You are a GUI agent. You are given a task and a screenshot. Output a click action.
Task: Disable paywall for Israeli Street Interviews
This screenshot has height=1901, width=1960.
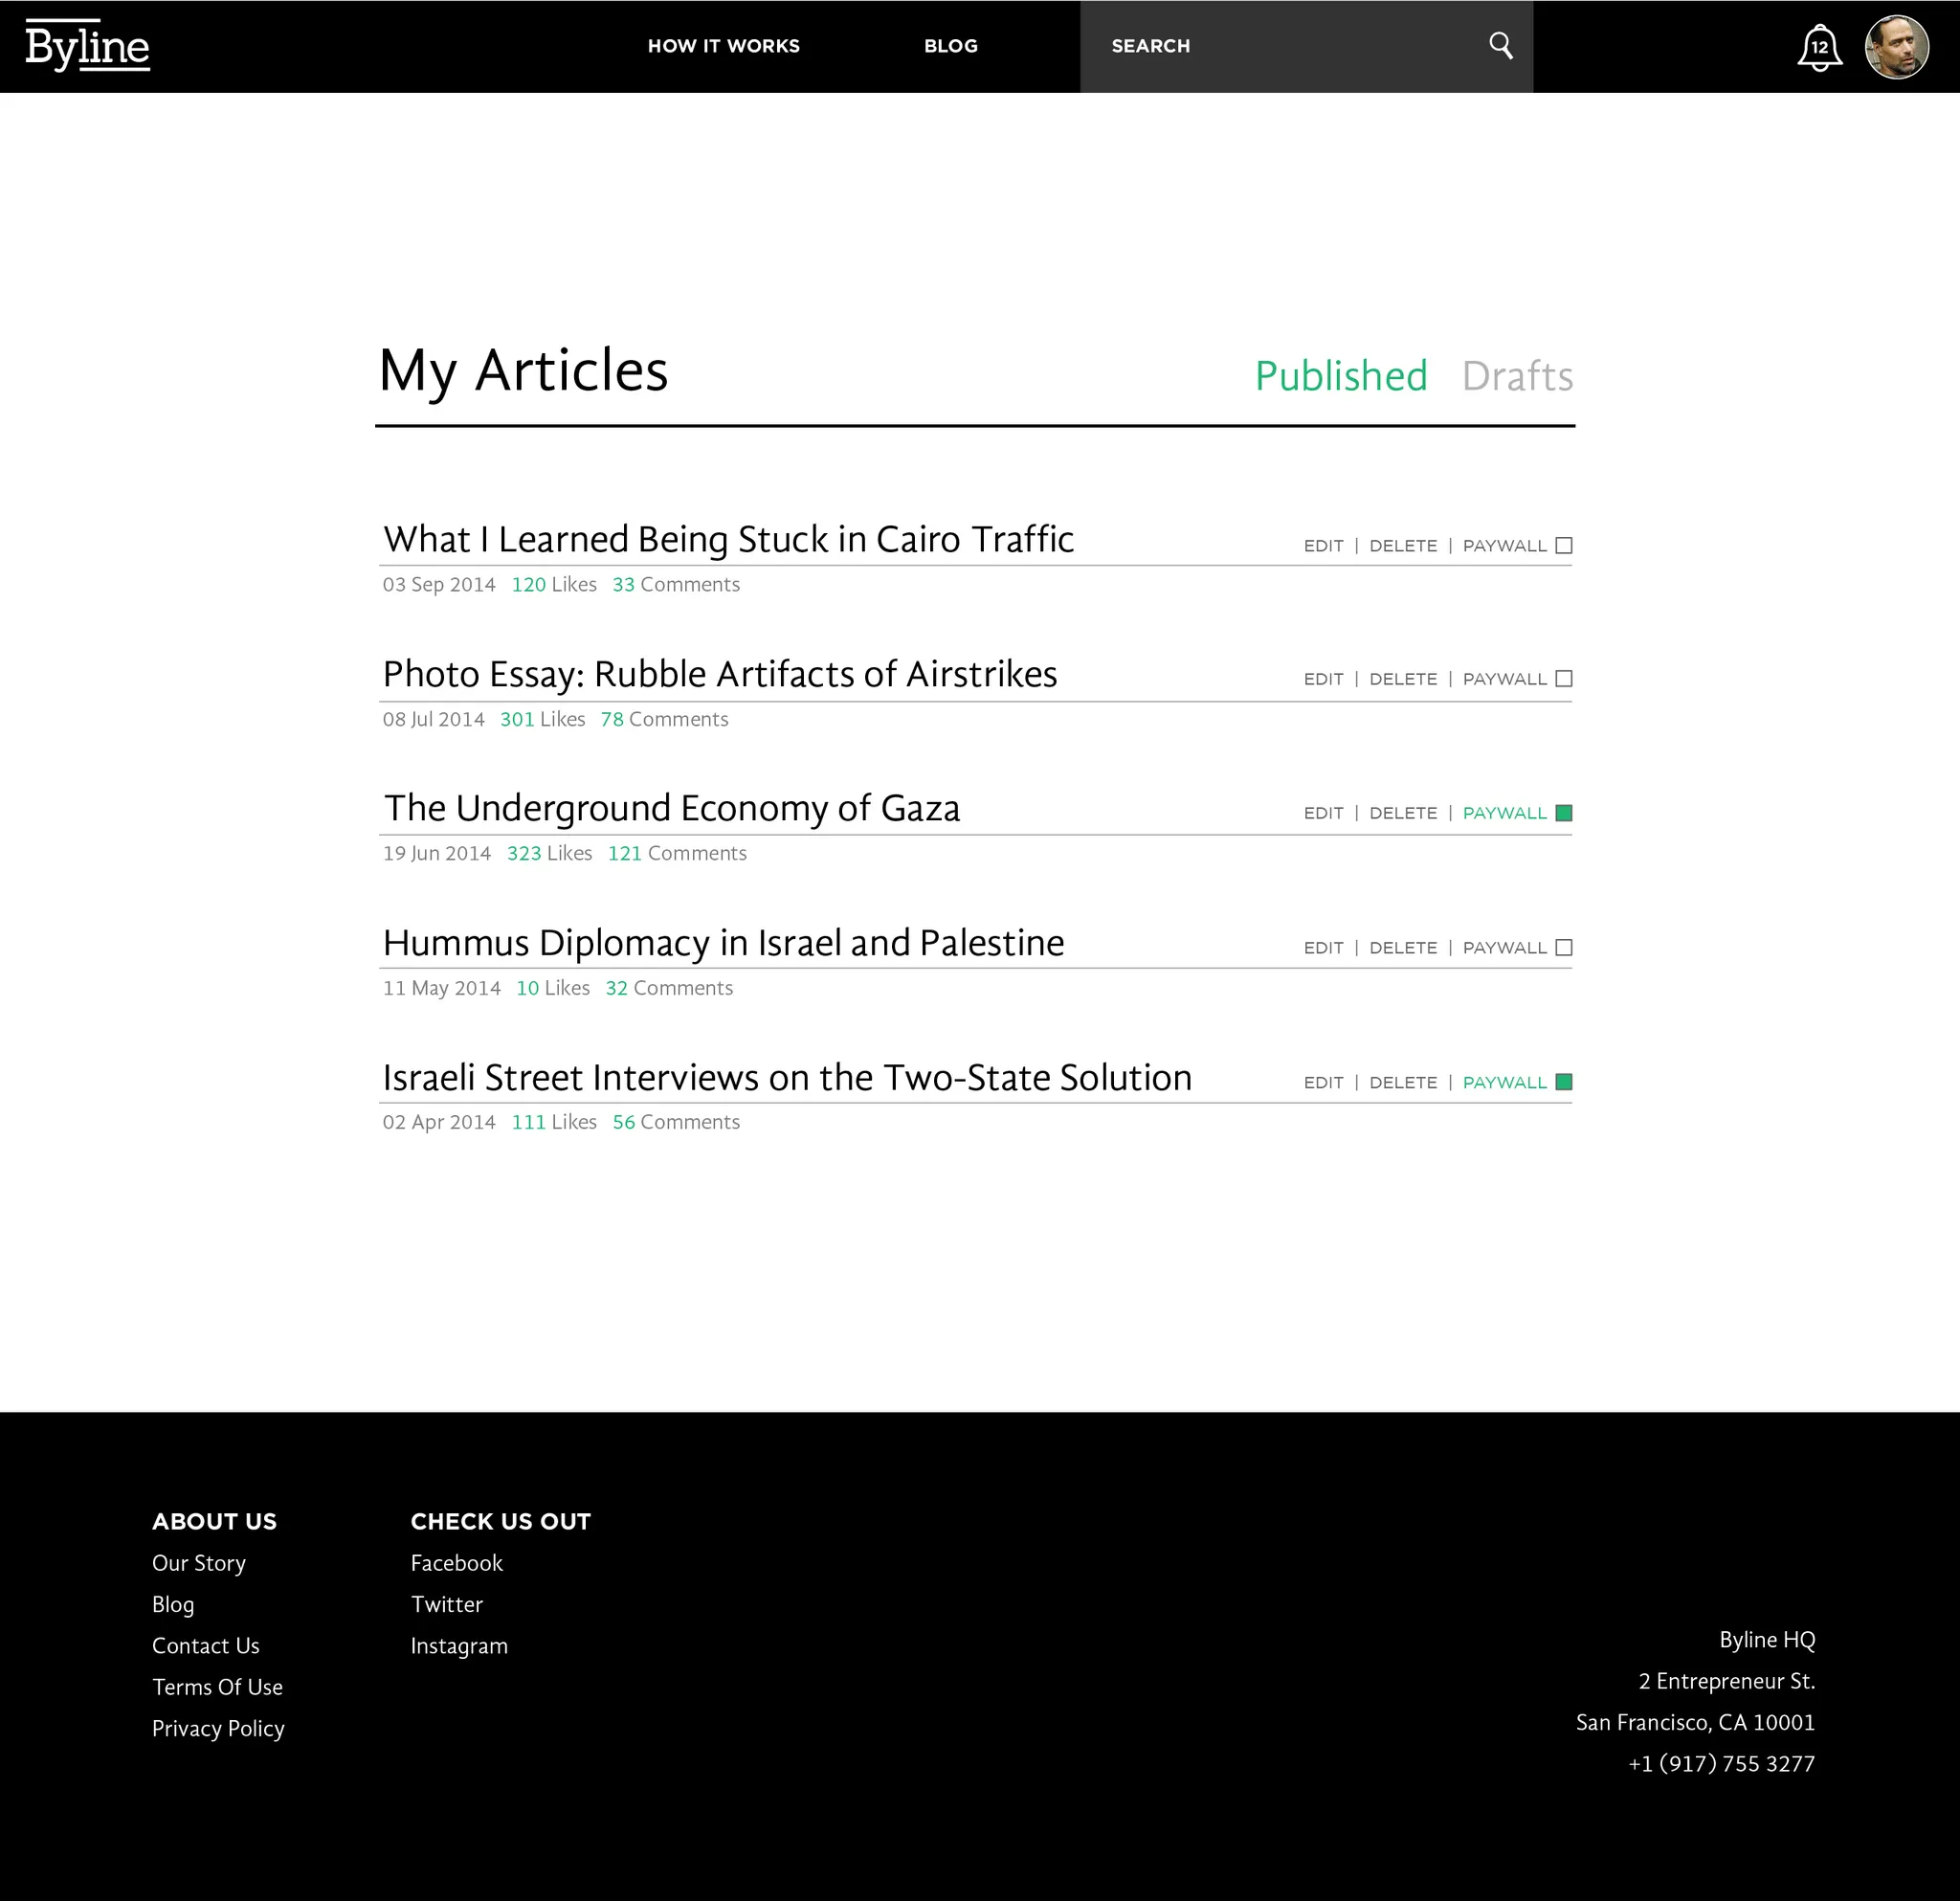[x=1564, y=1082]
